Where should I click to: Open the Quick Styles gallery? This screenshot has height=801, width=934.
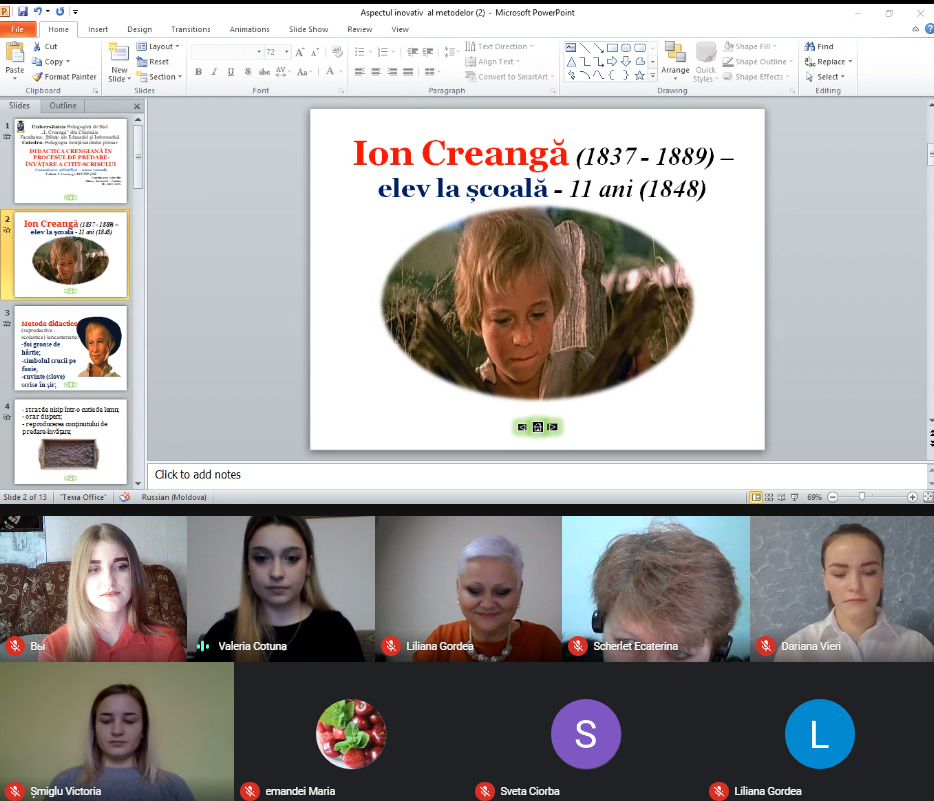click(705, 61)
